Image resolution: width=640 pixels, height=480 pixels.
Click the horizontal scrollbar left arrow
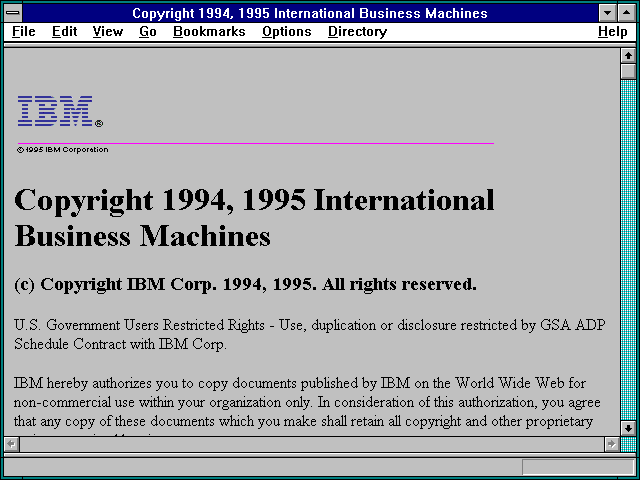pos(11,444)
